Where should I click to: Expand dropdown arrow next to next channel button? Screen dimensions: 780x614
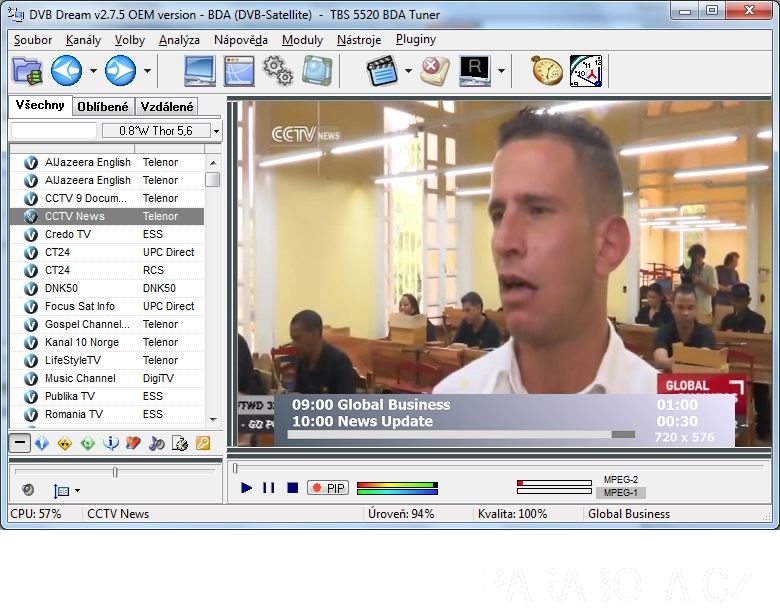(147, 71)
